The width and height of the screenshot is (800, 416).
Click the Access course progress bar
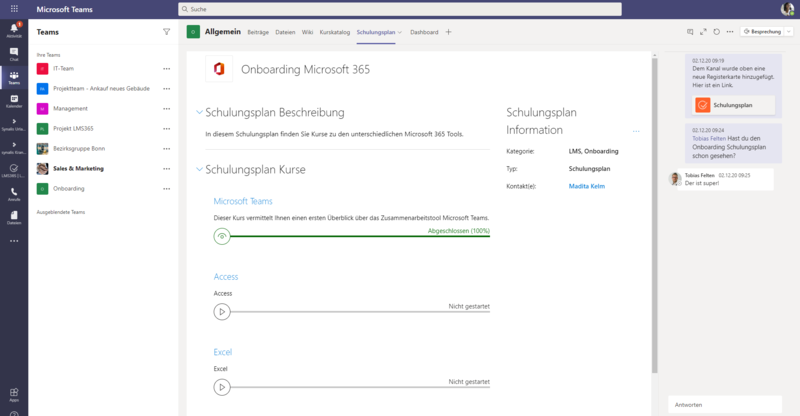point(360,312)
